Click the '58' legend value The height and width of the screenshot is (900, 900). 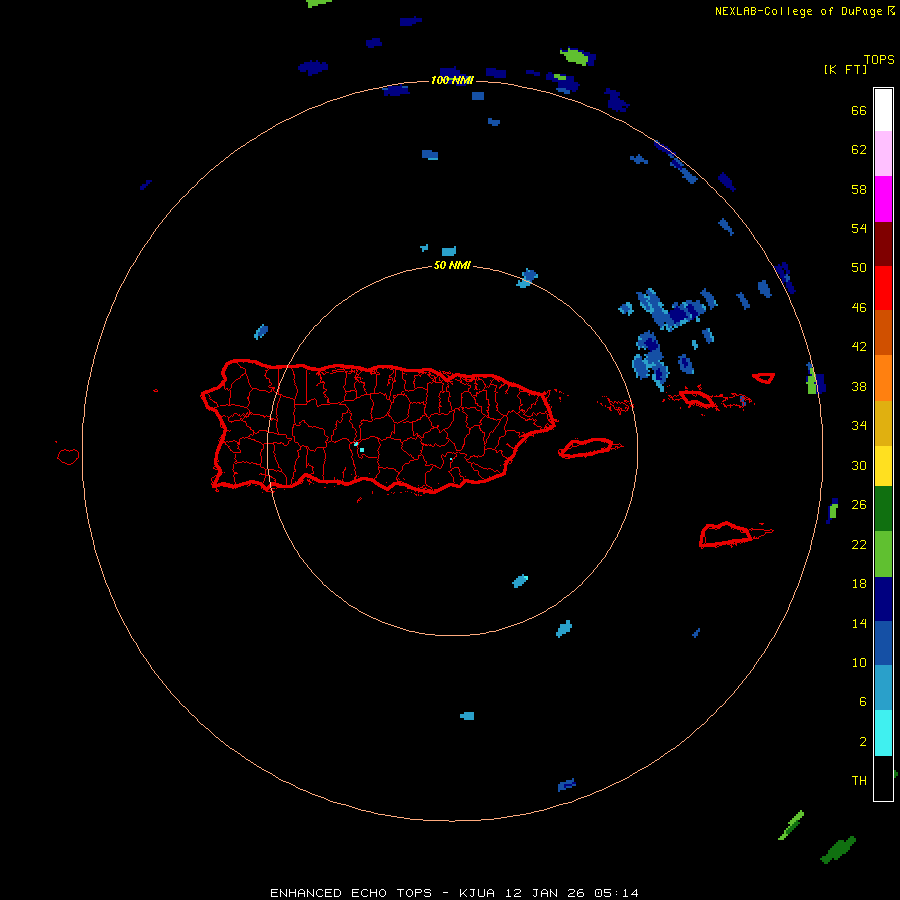(859, 189)
